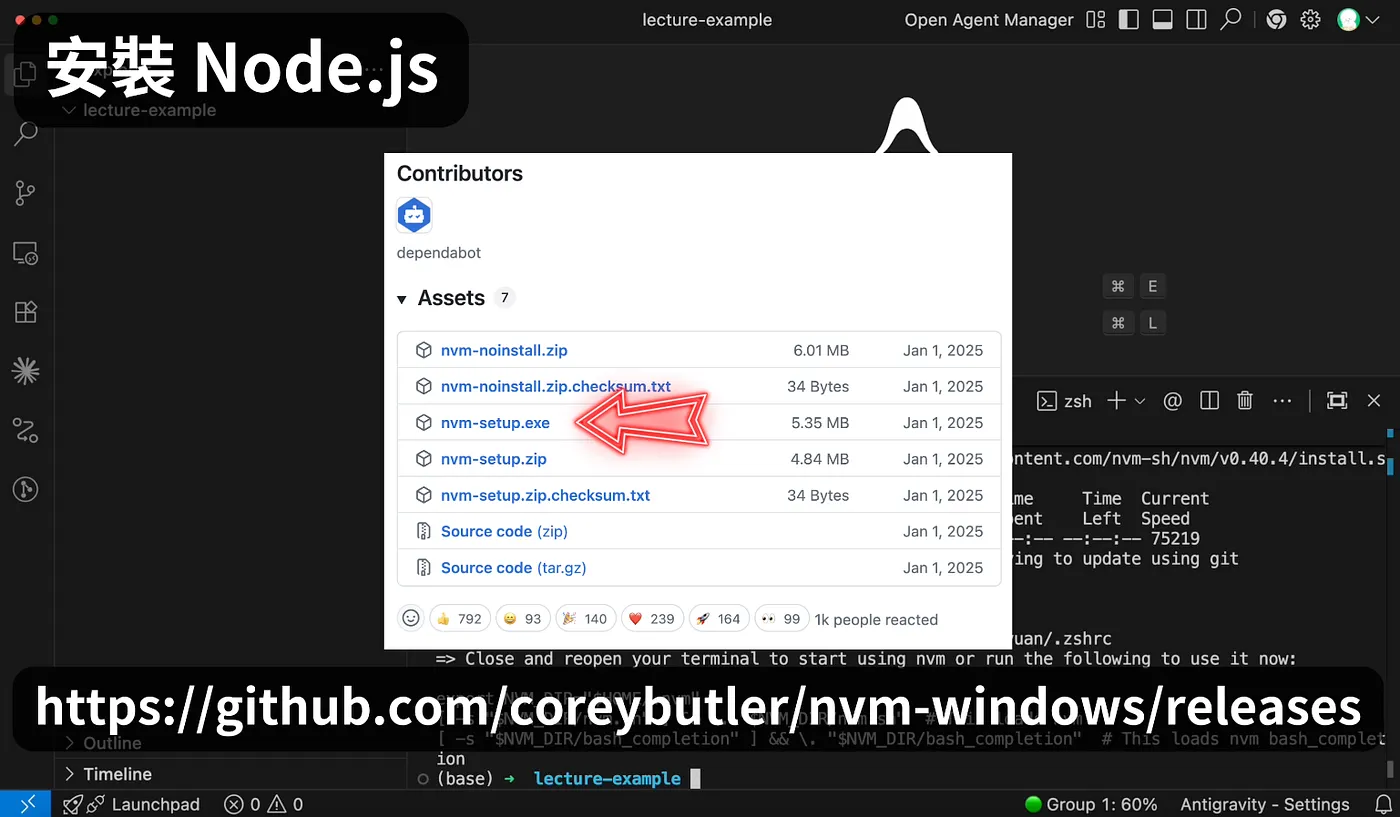The width and height of the screenshot is (1400, 817).
Task: Toggle the bottom panel layout button
Action: click(x=1162, y=20)
